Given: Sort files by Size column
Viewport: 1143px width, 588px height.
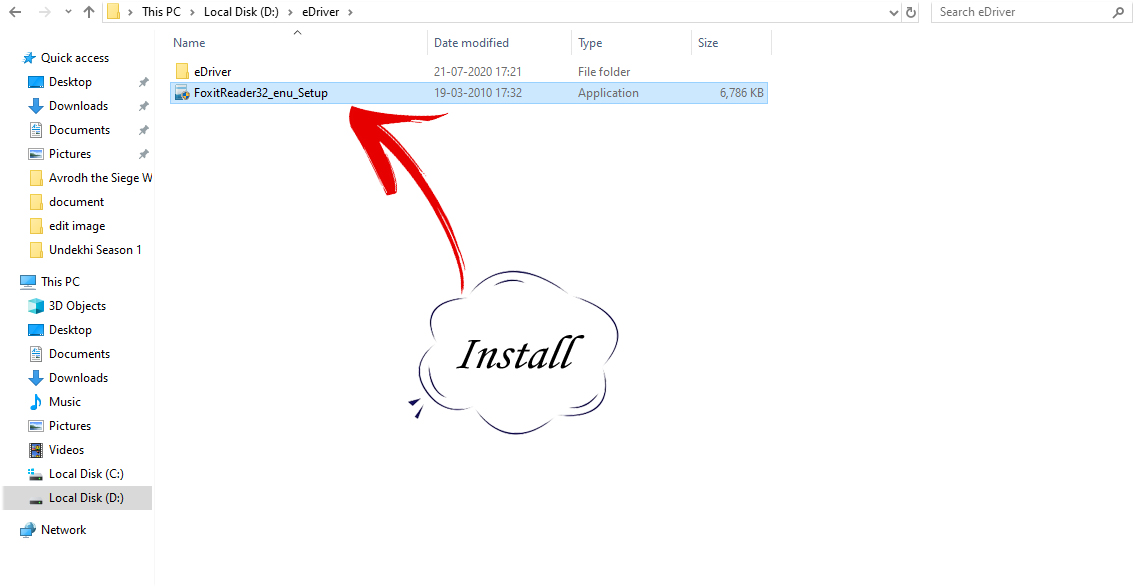Looking at the screenshot, I should 708,43.
